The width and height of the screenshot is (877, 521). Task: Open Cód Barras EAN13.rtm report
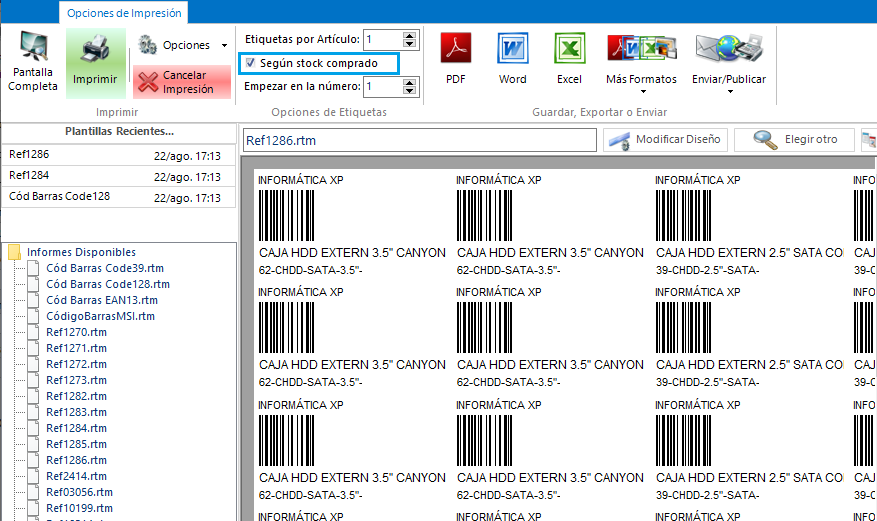tap(102, 300)
